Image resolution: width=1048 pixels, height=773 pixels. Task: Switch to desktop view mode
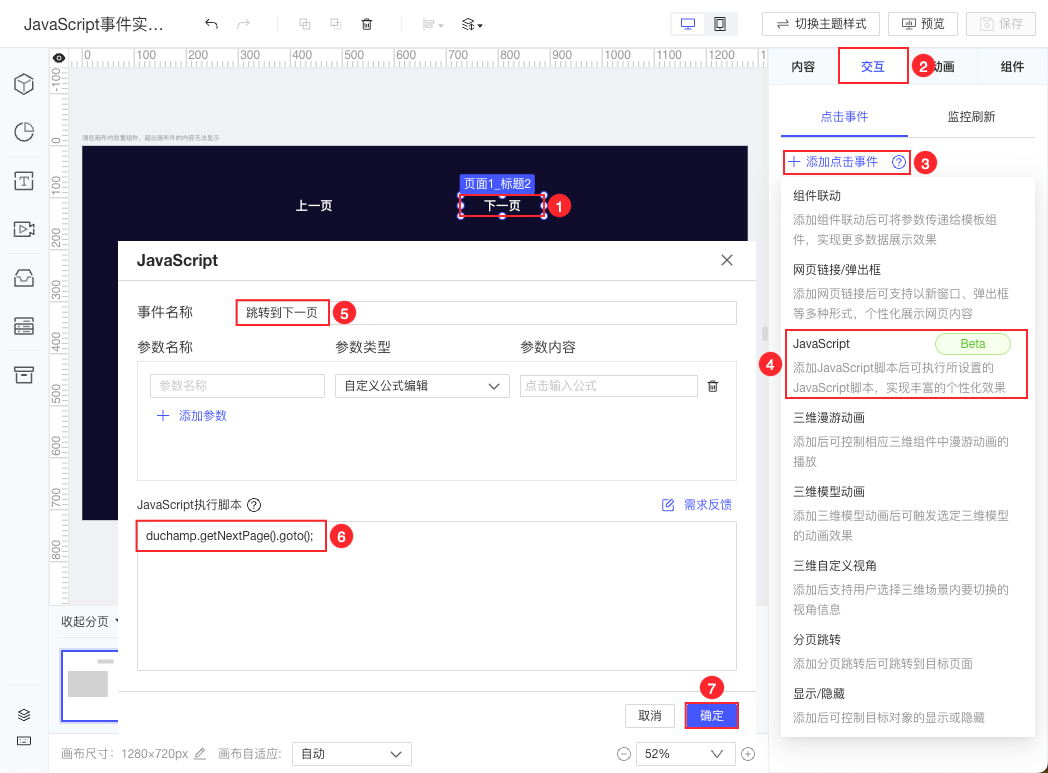click(x=688, y=24)
